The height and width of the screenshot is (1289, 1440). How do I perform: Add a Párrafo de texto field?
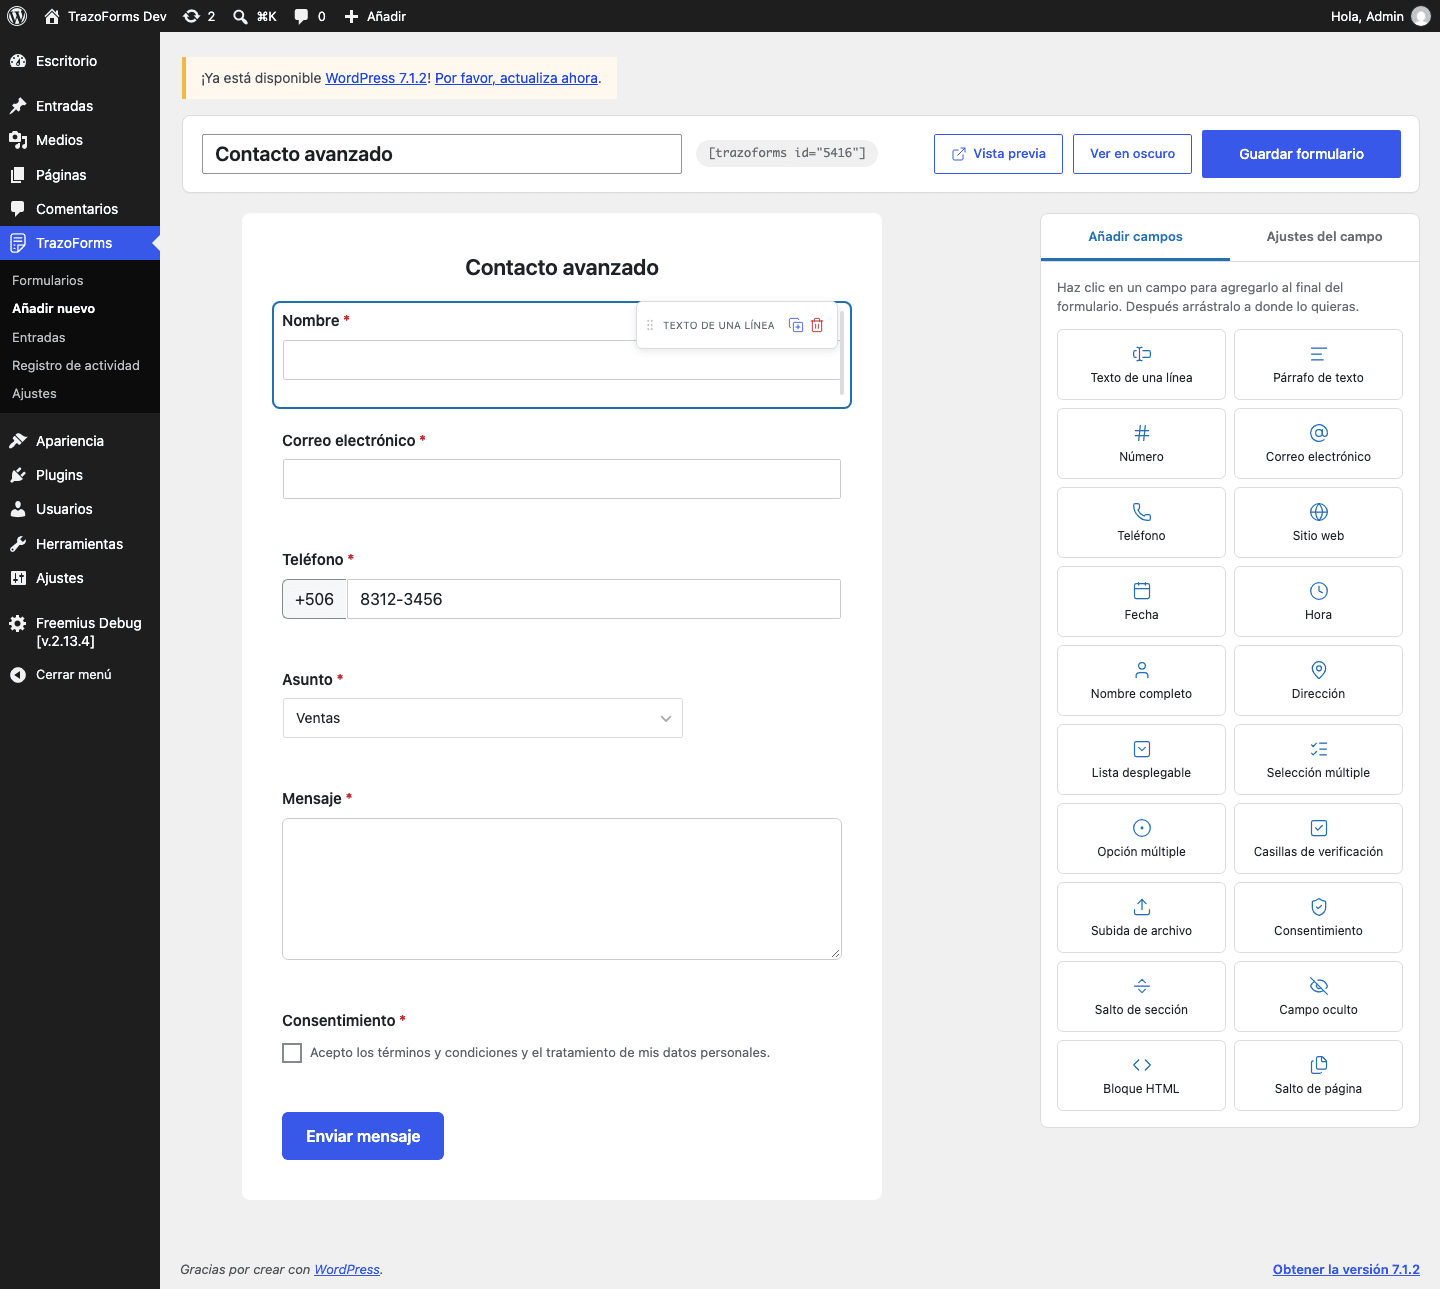point(1318,365)
